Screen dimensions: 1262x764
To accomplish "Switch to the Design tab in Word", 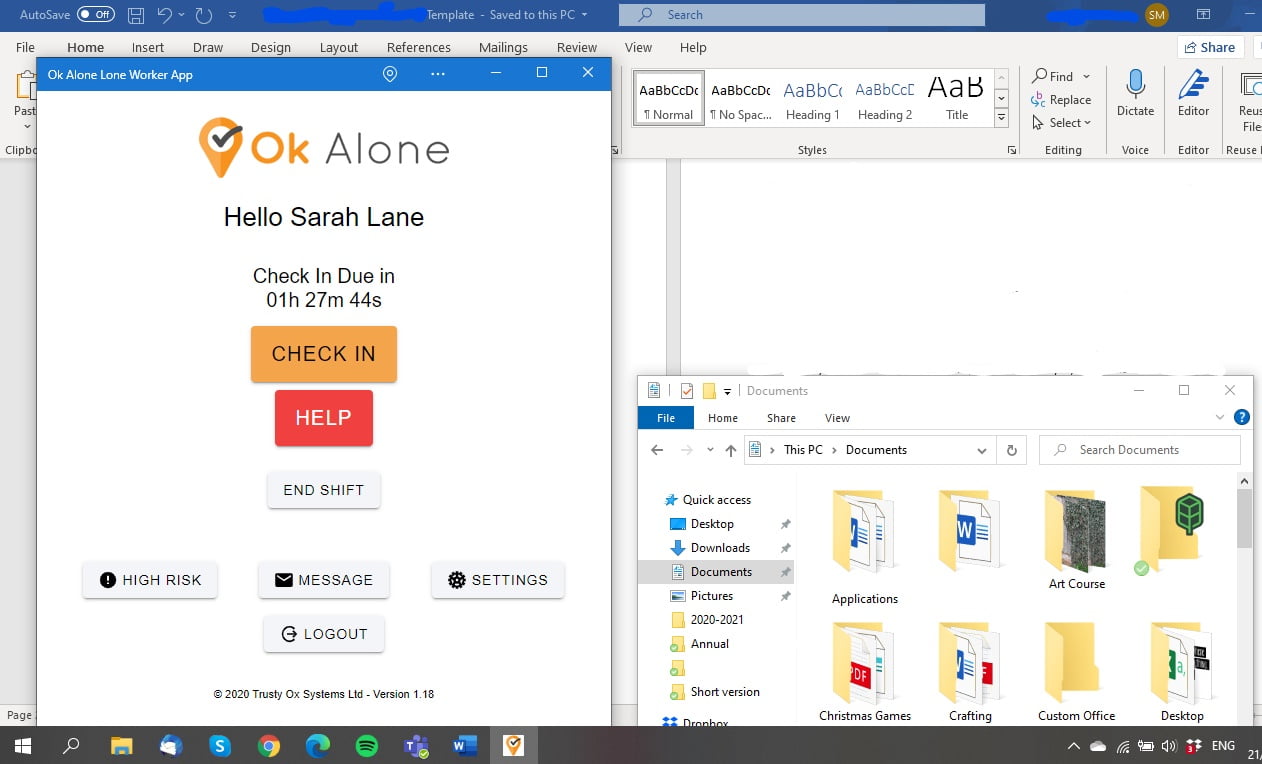I will [x=271, y=47].
